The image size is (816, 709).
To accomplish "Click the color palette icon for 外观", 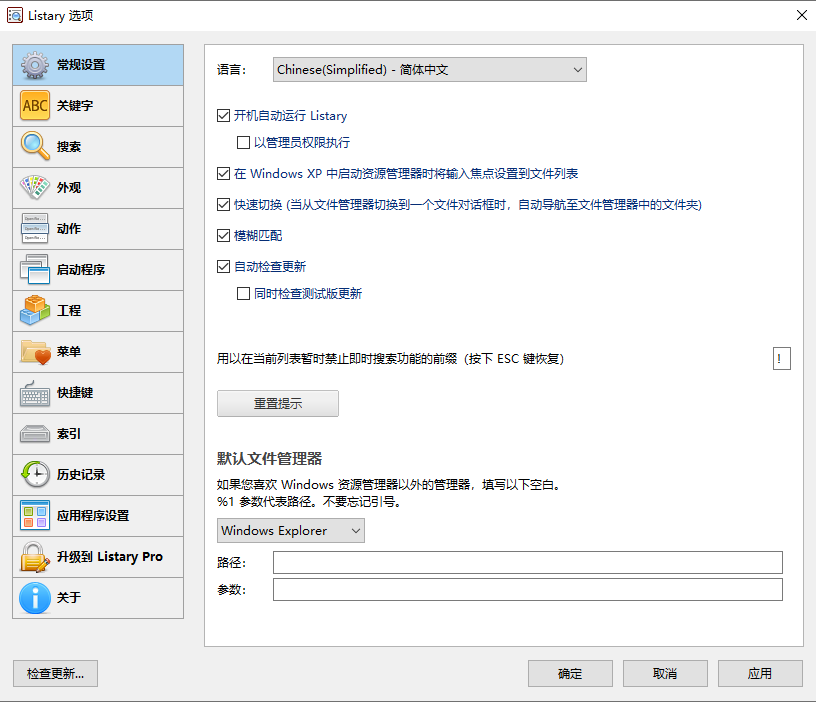I will point(35,187).
